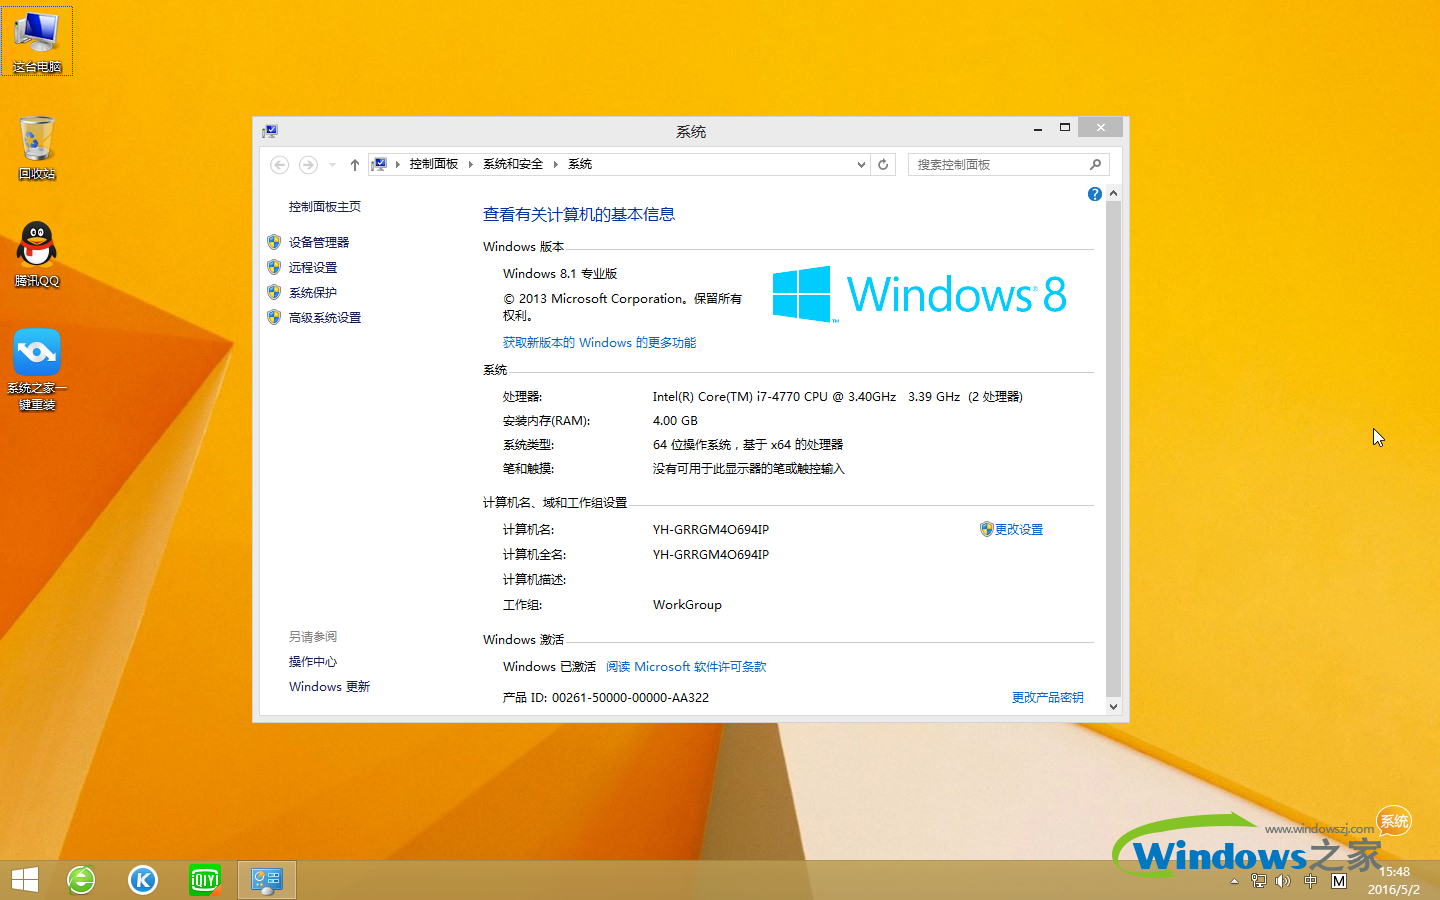The height and width of the screenshot is (900, 1440).
Task: Navigate to 控制面板 in the breadcrumb
Action: [435, 164]
